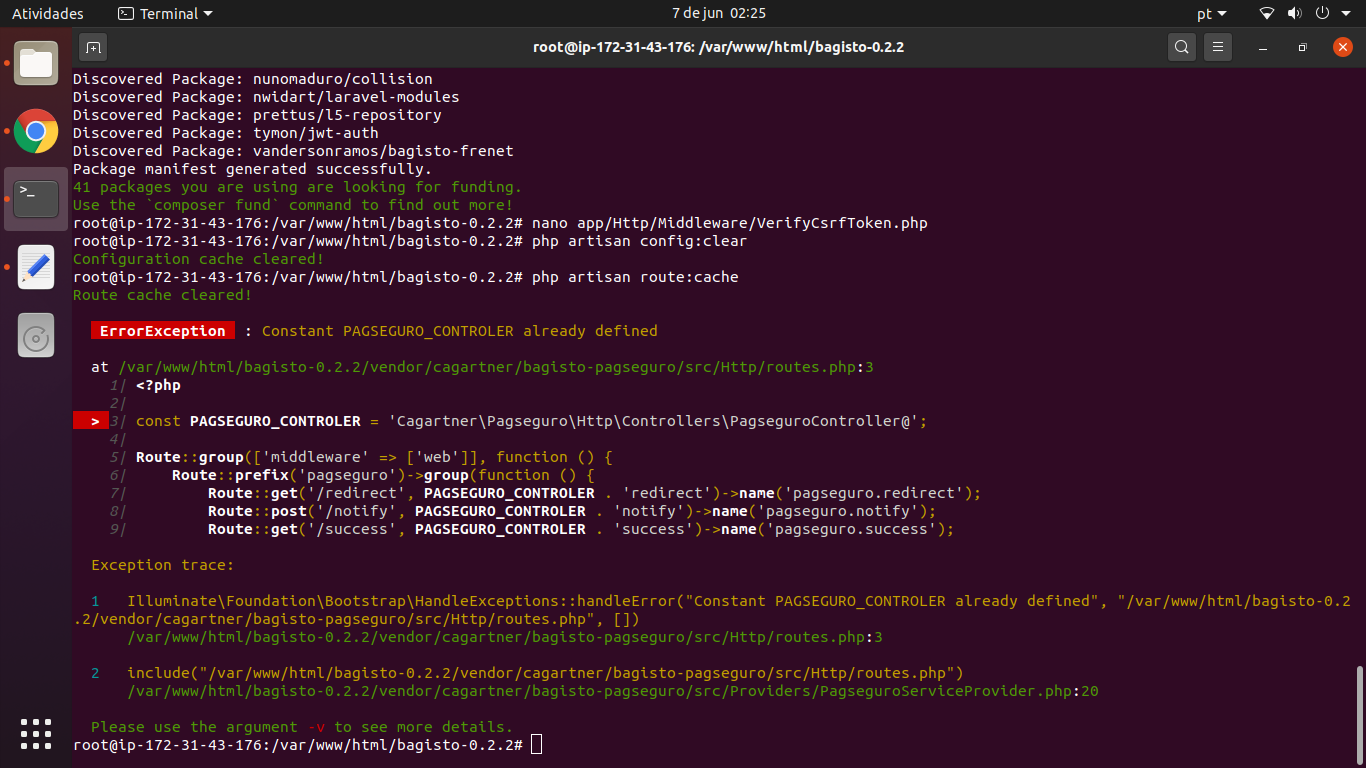The image size is (1366, 768).
Task: Open the clock and calendar panel
Action: (x=719, y=14)
